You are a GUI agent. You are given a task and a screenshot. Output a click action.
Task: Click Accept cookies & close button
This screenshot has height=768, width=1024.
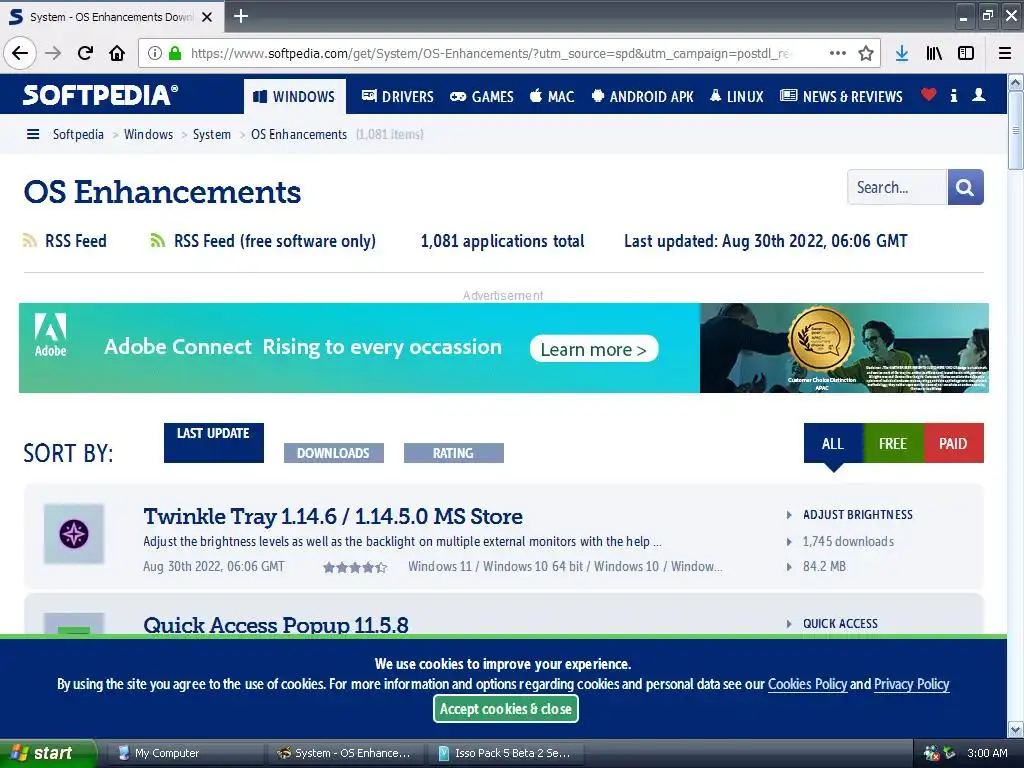[x=505, y=709]
